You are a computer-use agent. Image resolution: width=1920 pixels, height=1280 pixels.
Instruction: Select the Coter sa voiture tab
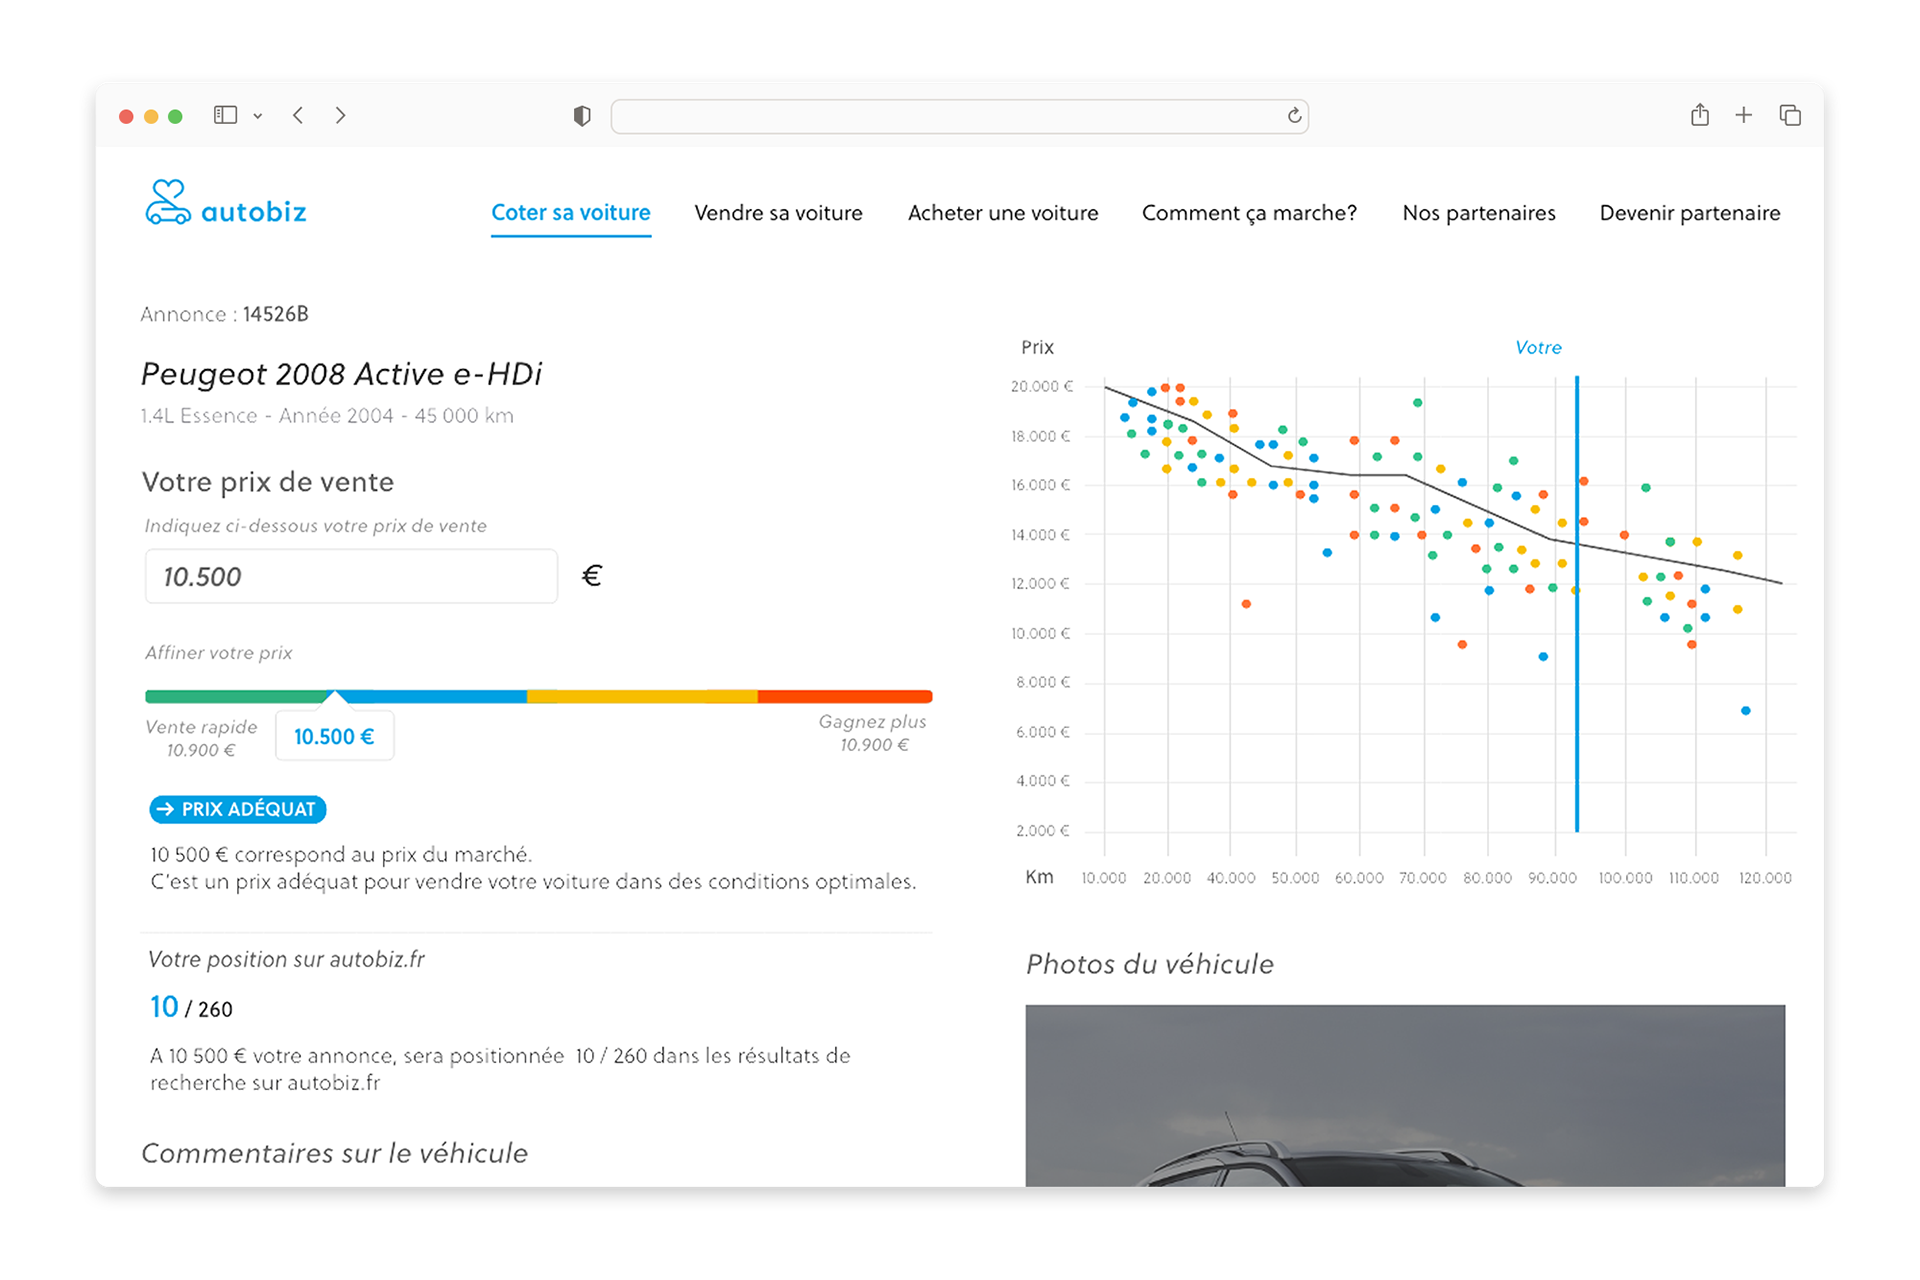click(x=570, y=213)
